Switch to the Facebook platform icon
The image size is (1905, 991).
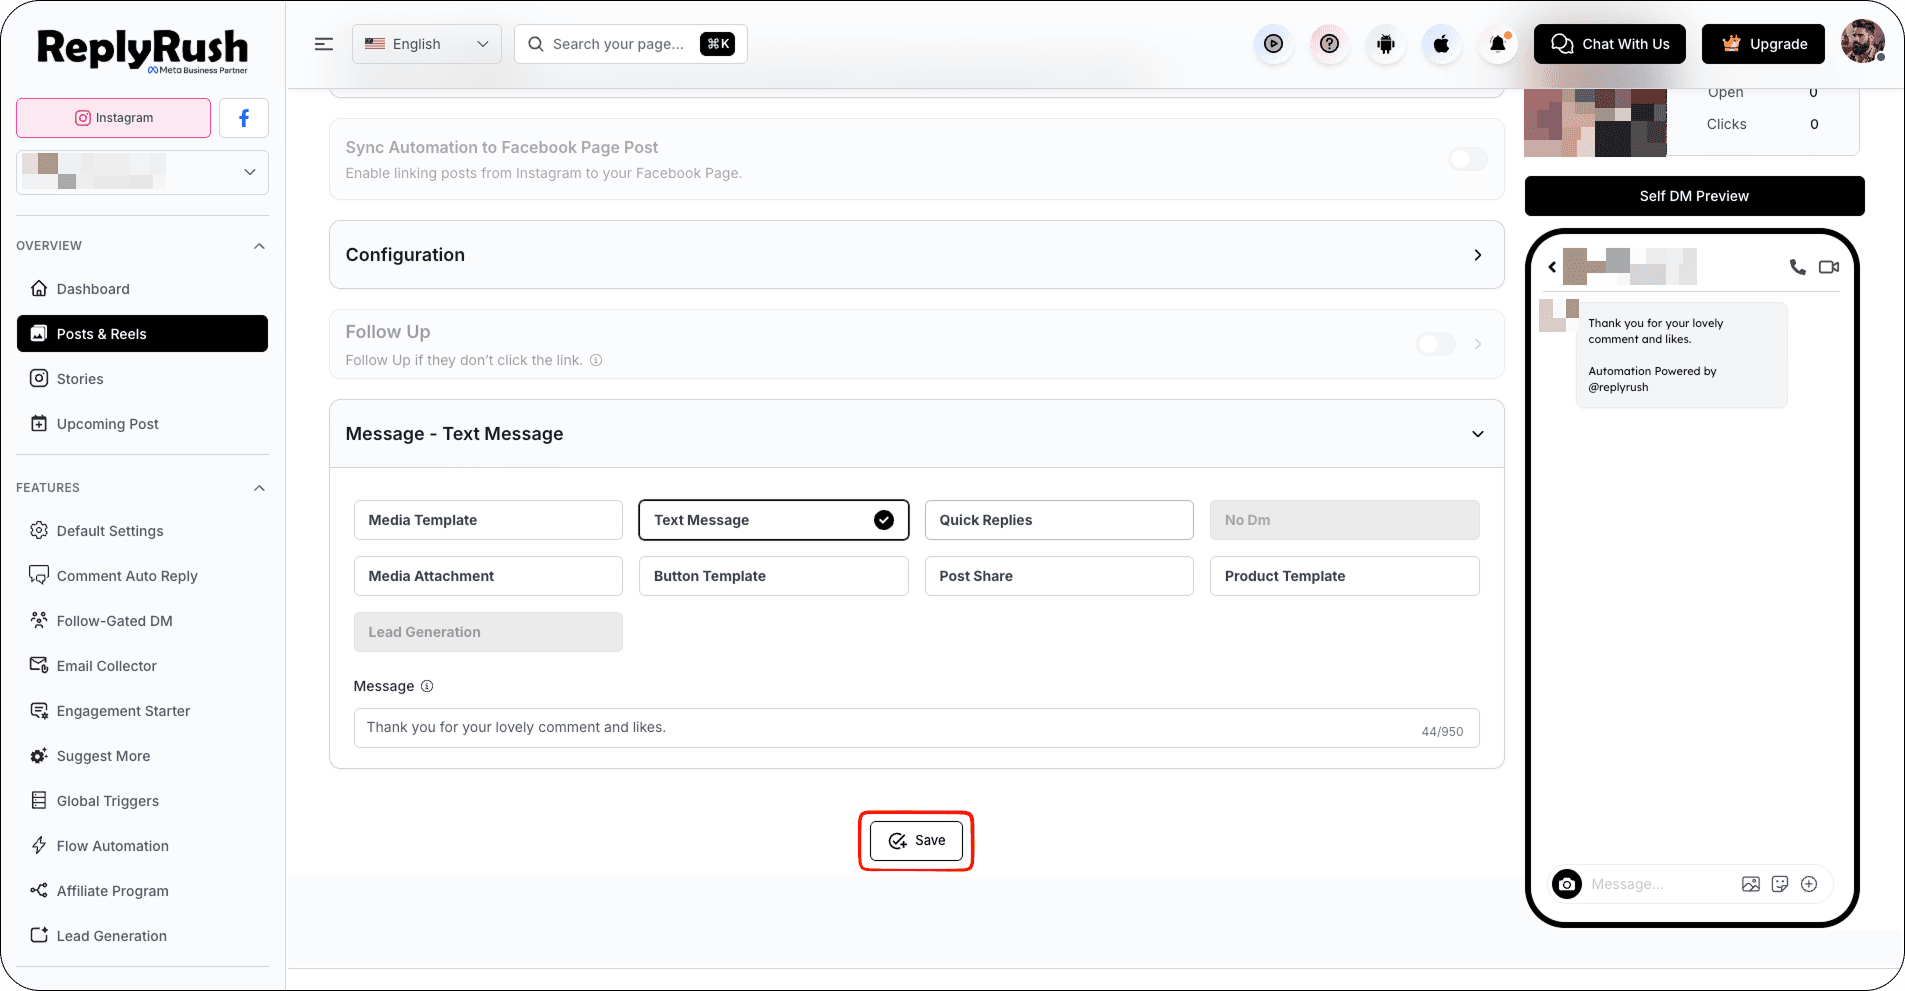(244, 118)
